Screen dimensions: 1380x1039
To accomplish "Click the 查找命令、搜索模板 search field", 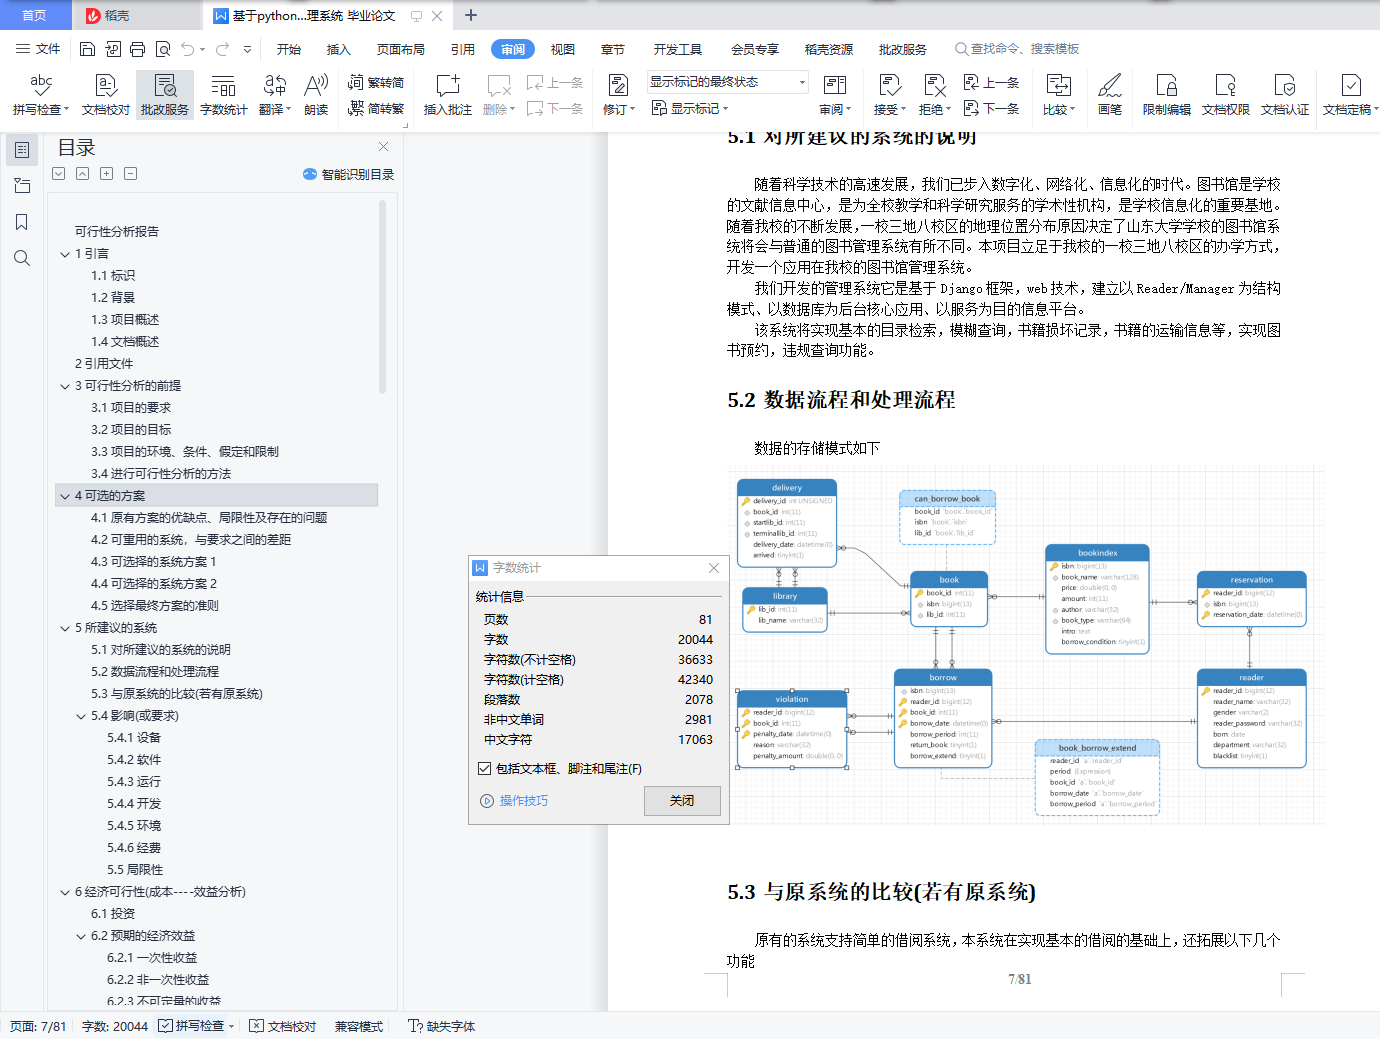I will [1018, 49].
